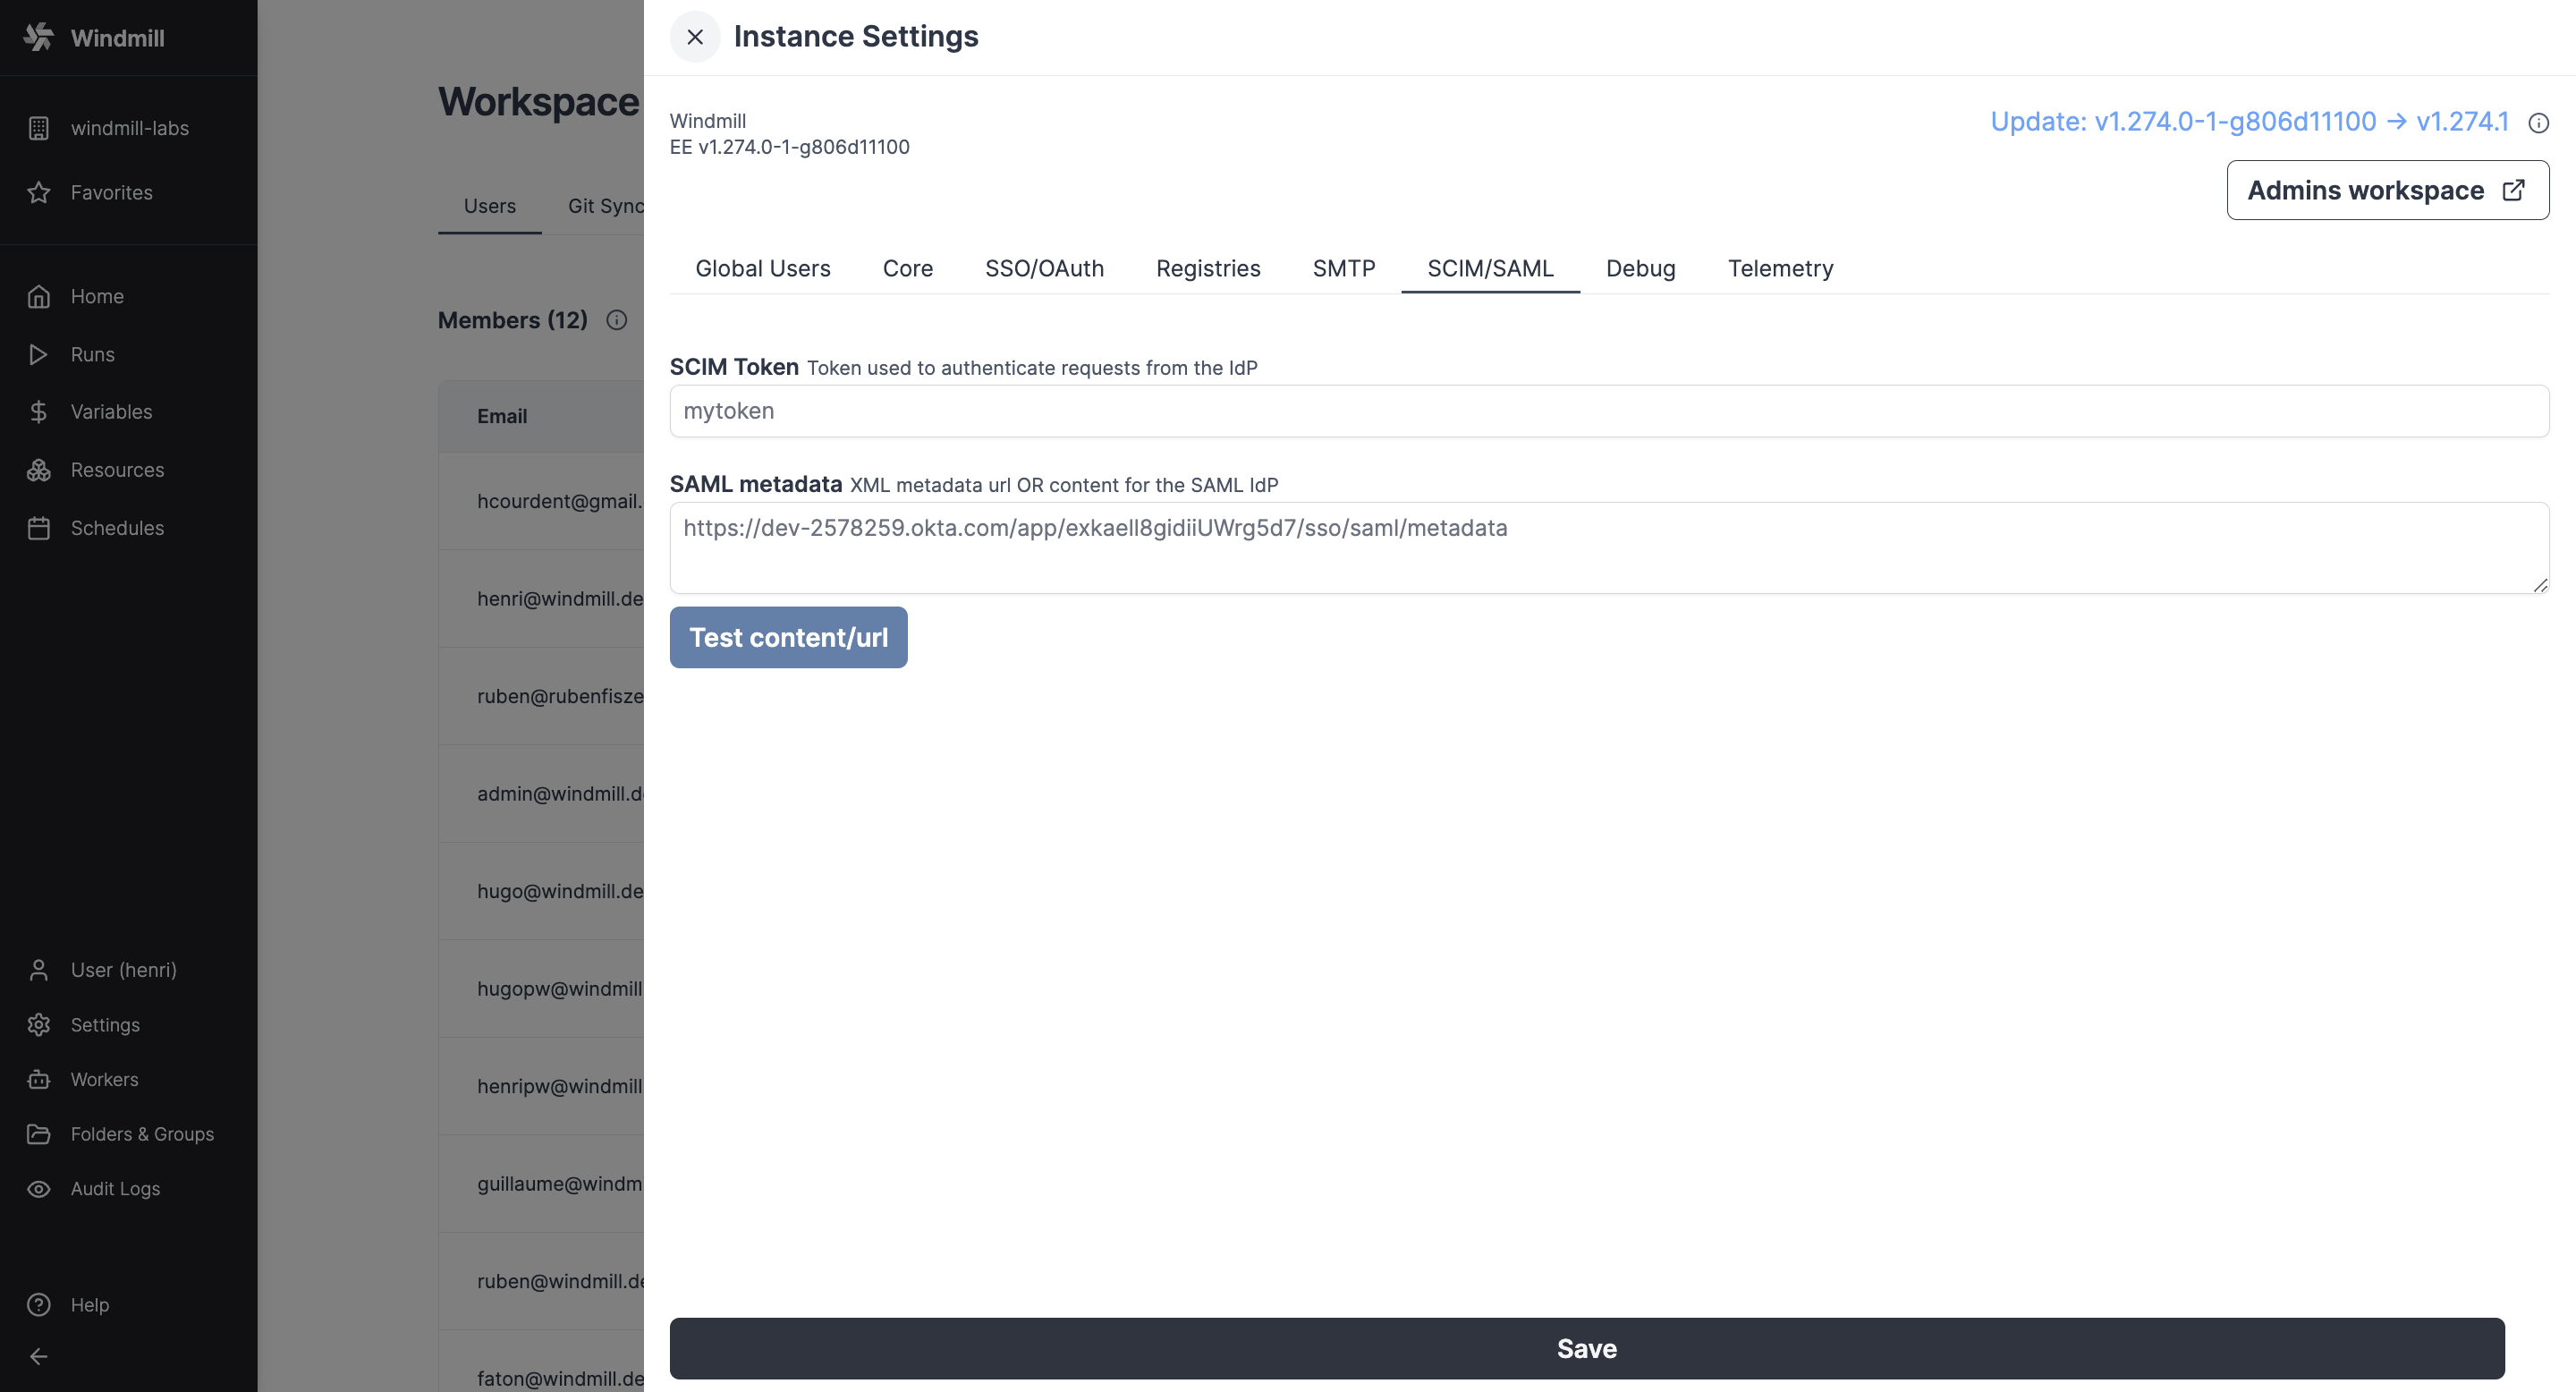Viewport: 2576px width, 1392px height.
Task: Click the info icon next to Members (12)
Action: pos(616,320)
